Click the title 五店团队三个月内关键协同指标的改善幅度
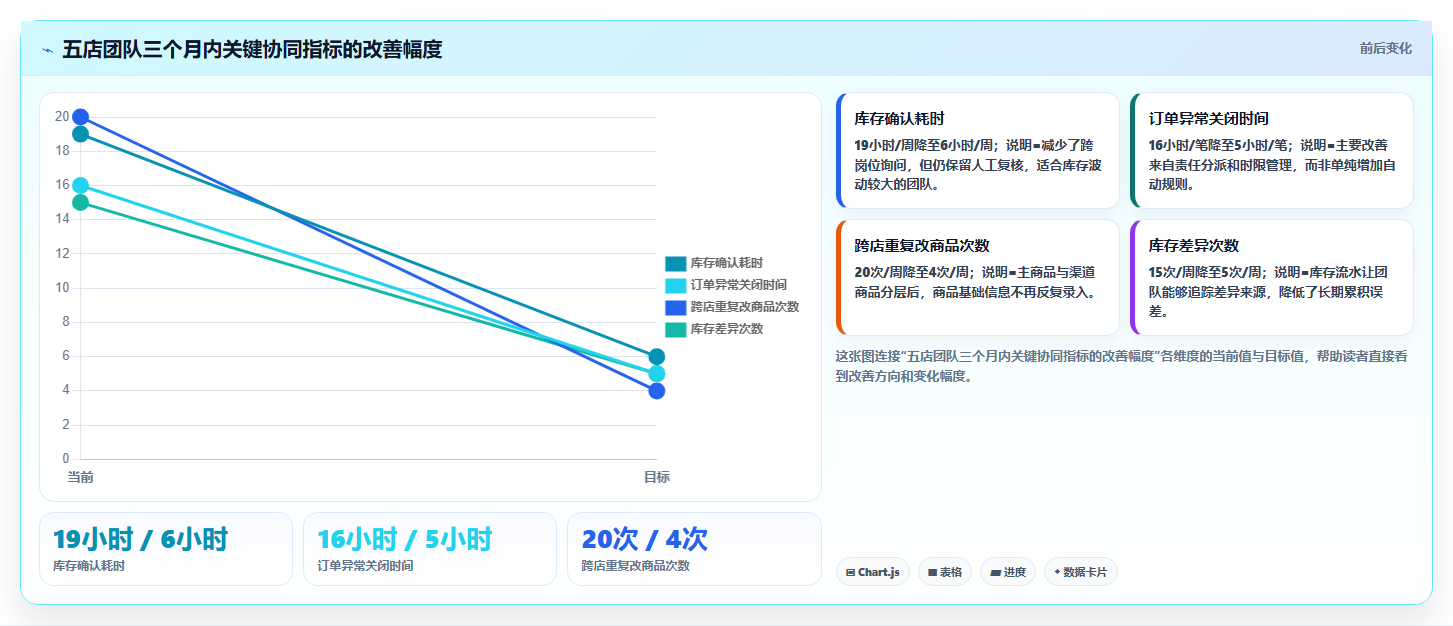This screenshot has width=1453, height=626. pyautogui.click(x=252, y=49)
